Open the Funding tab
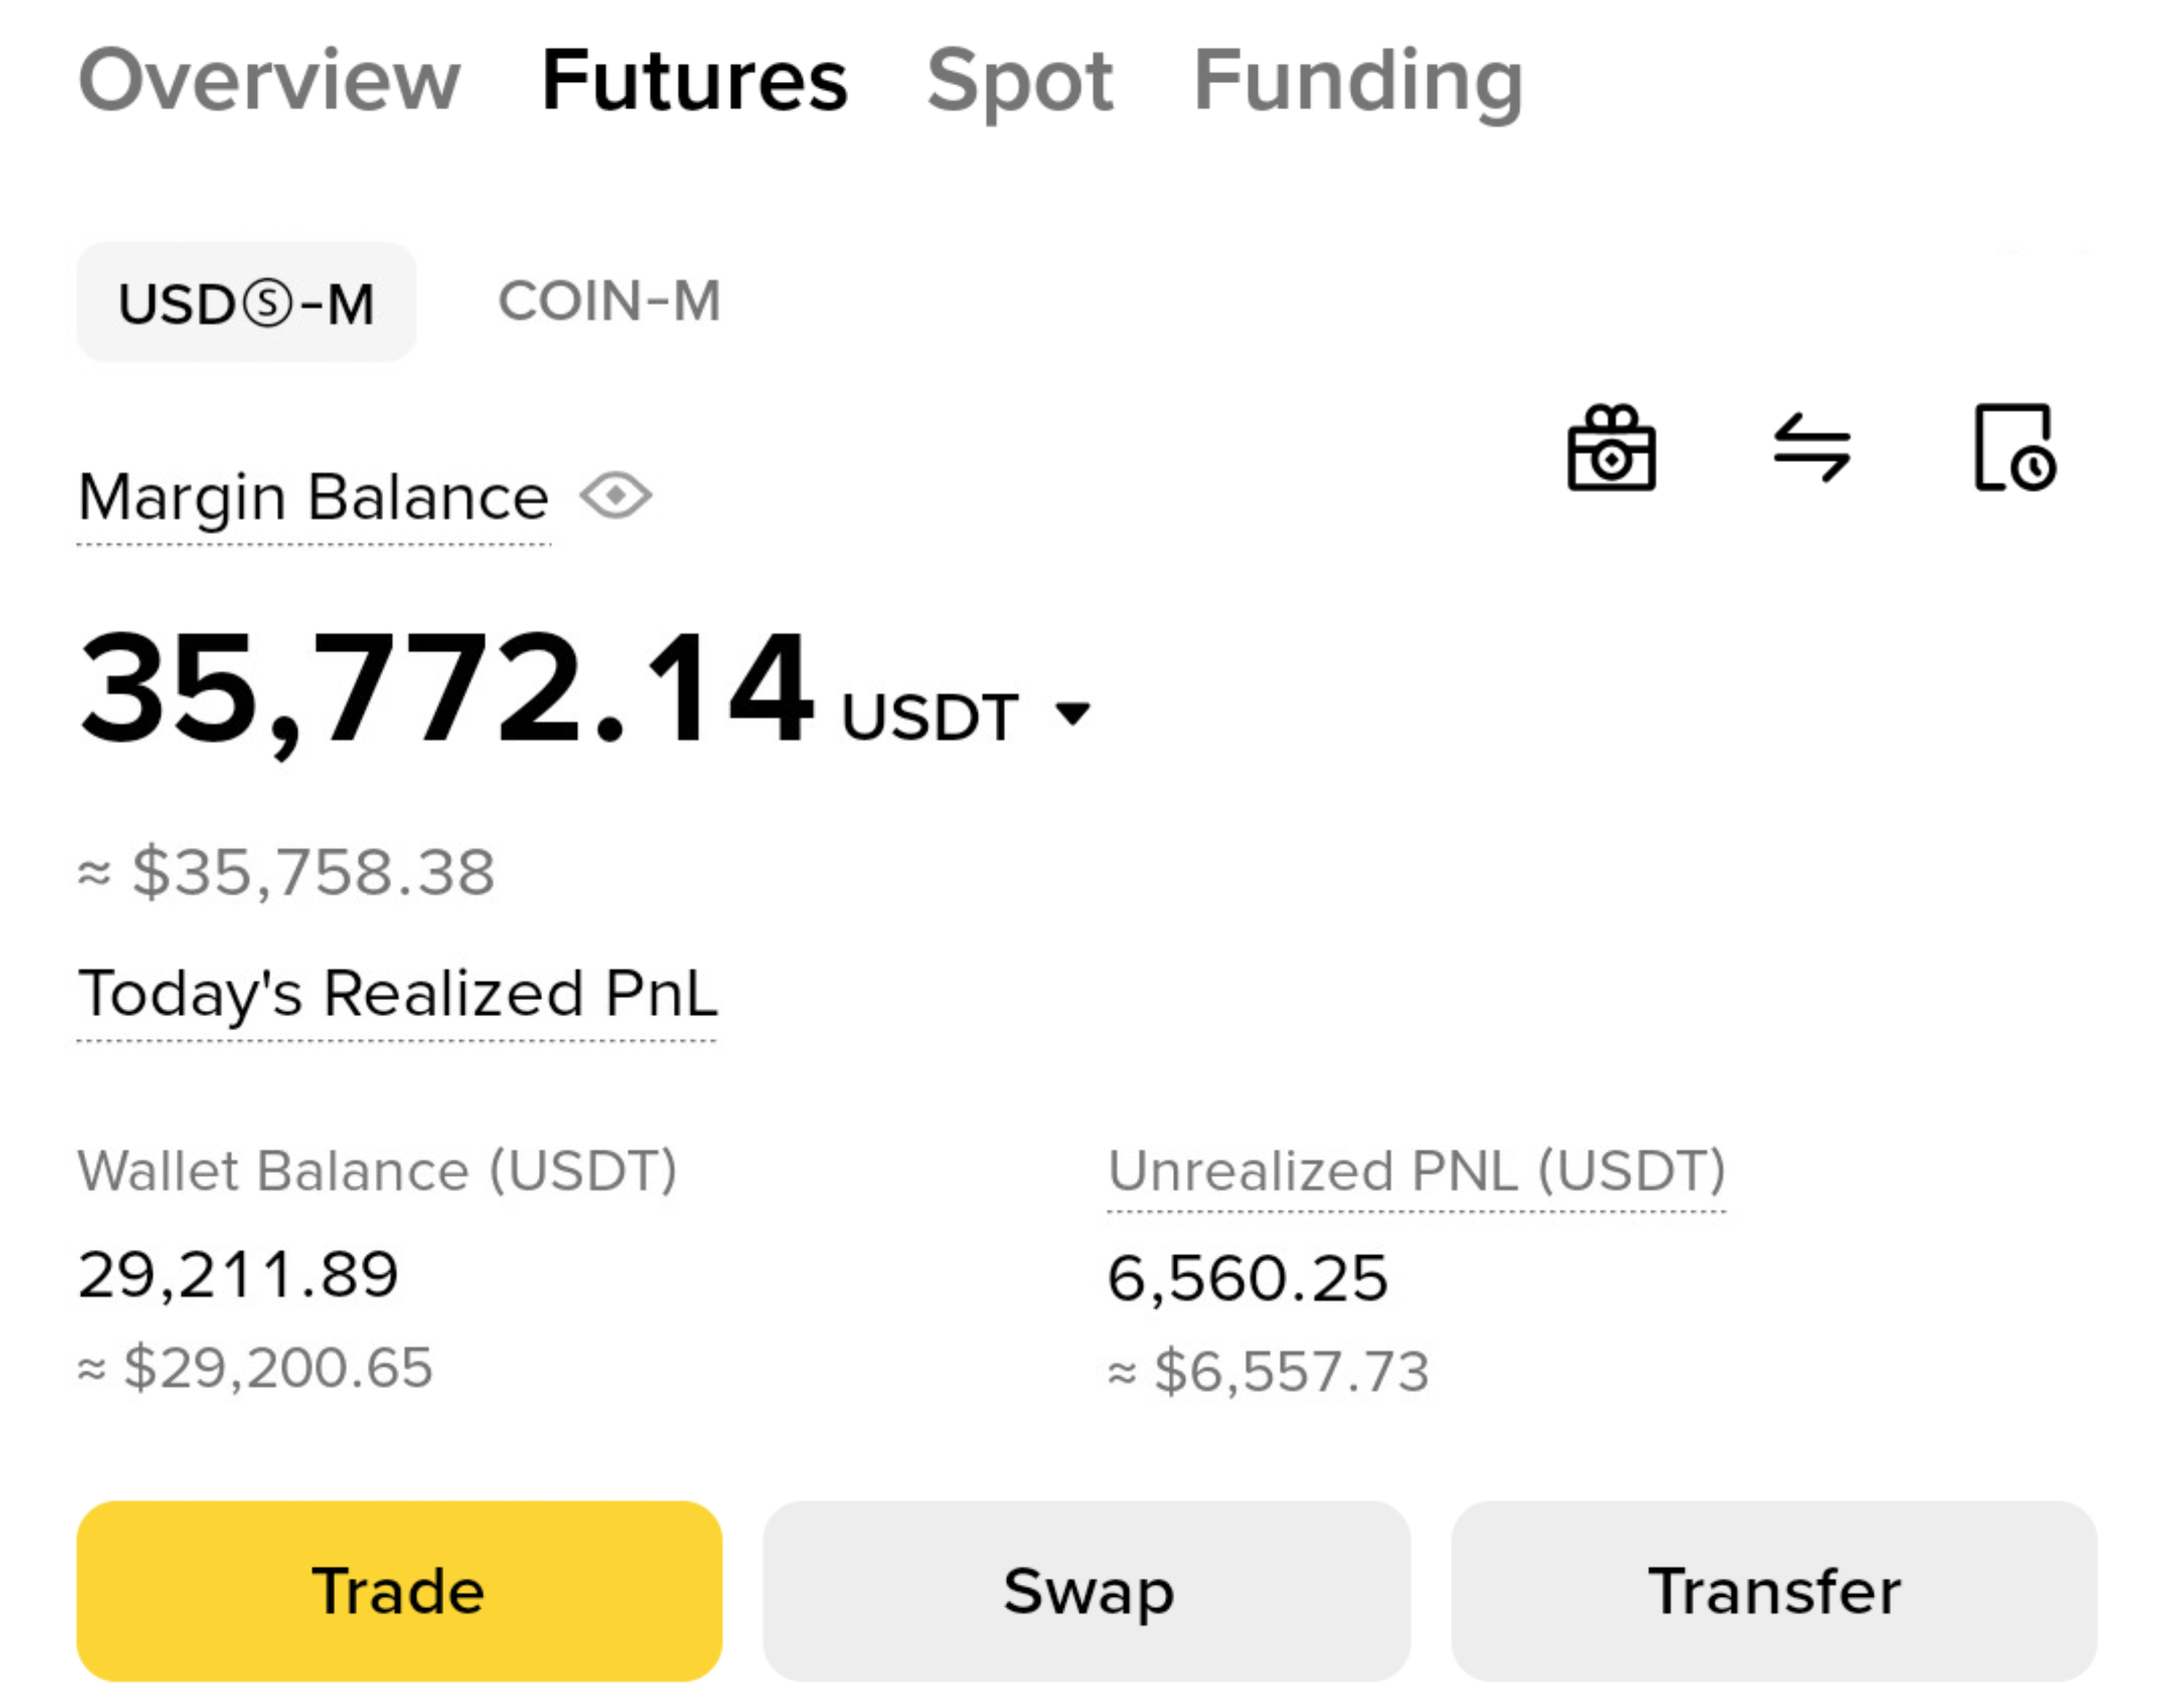The image size is (2174, 1708). pyautogui.click(x=1358, y=82)
